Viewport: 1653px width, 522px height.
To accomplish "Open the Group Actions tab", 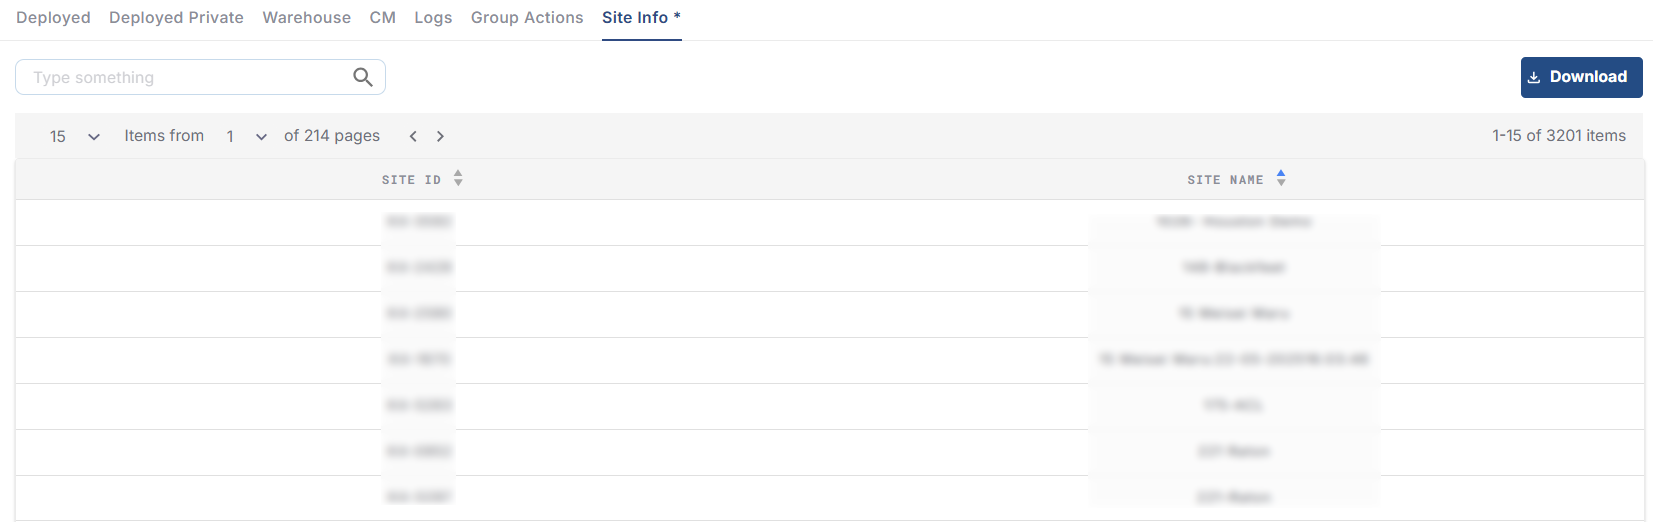I will tap(527, 18).
